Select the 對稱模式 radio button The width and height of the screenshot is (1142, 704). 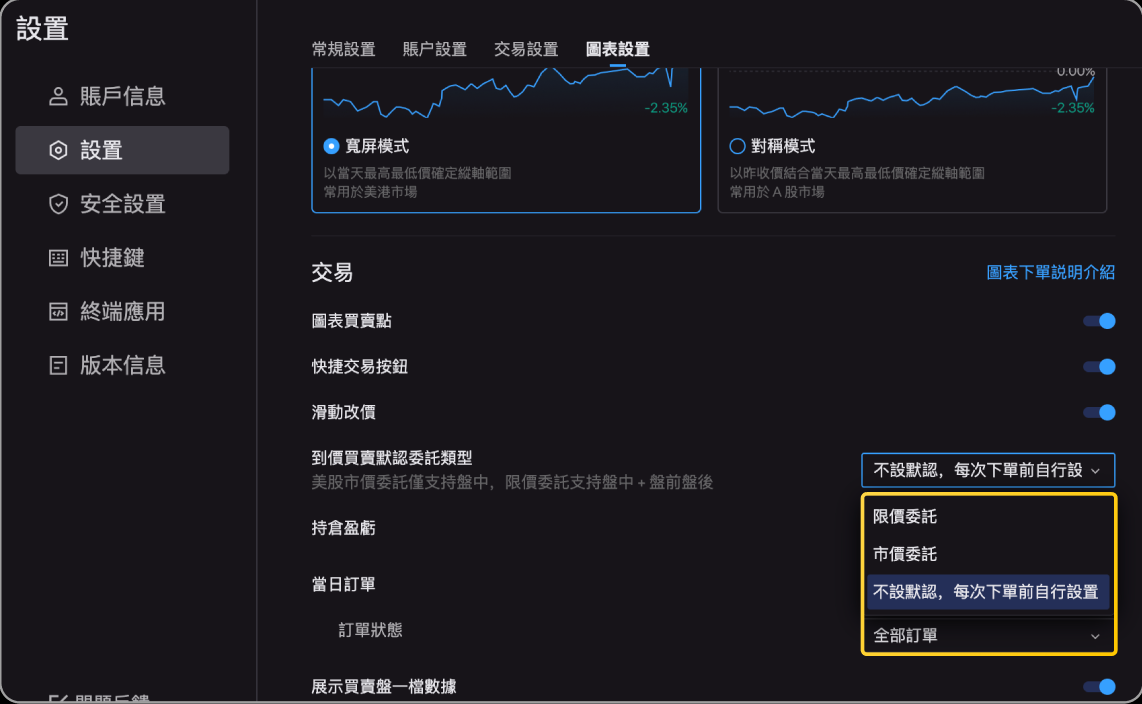[x=738, y=146]
